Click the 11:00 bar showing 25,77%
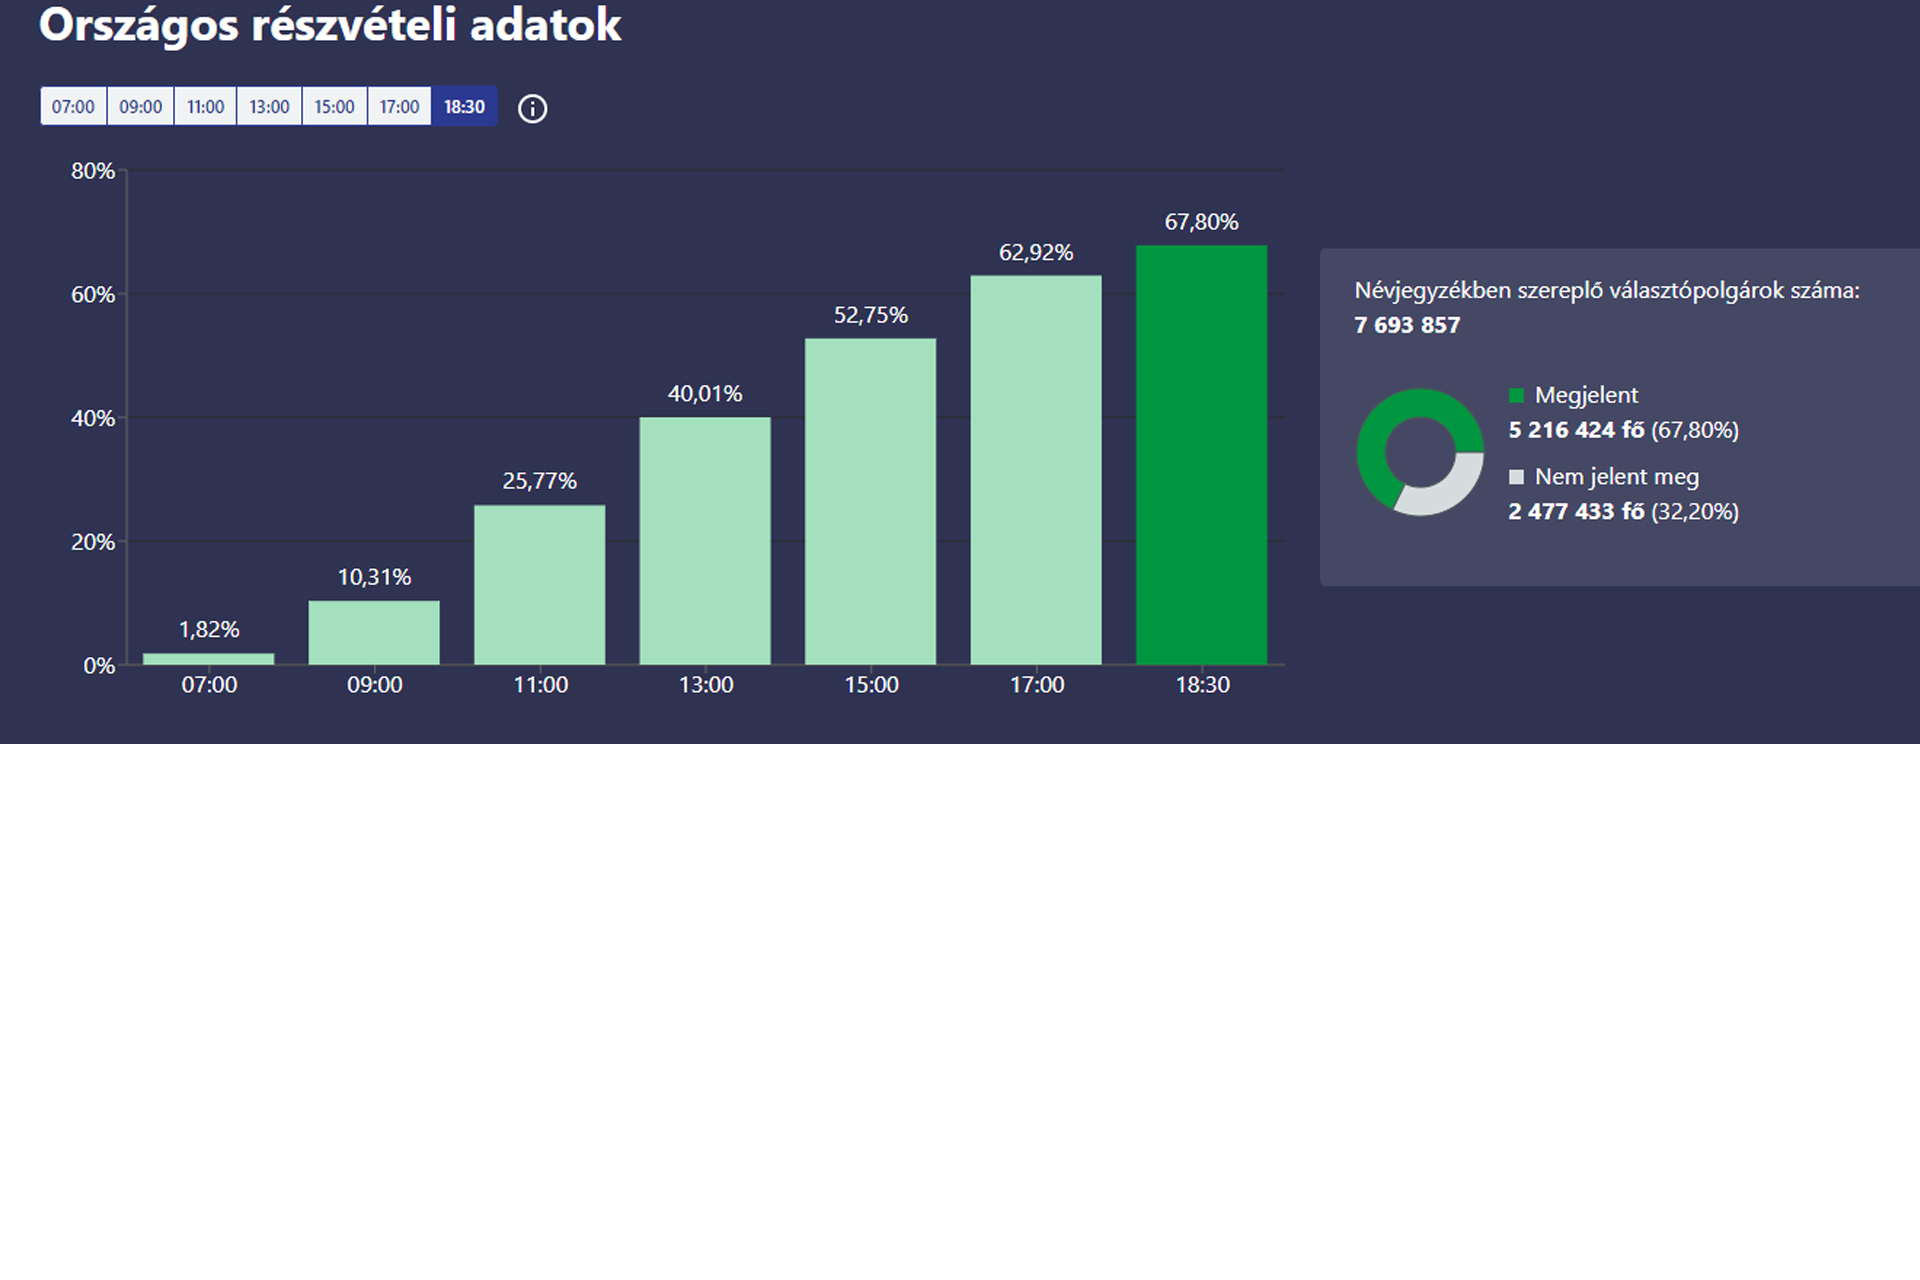The image size is (1920, 1280). tap(539, 585)
